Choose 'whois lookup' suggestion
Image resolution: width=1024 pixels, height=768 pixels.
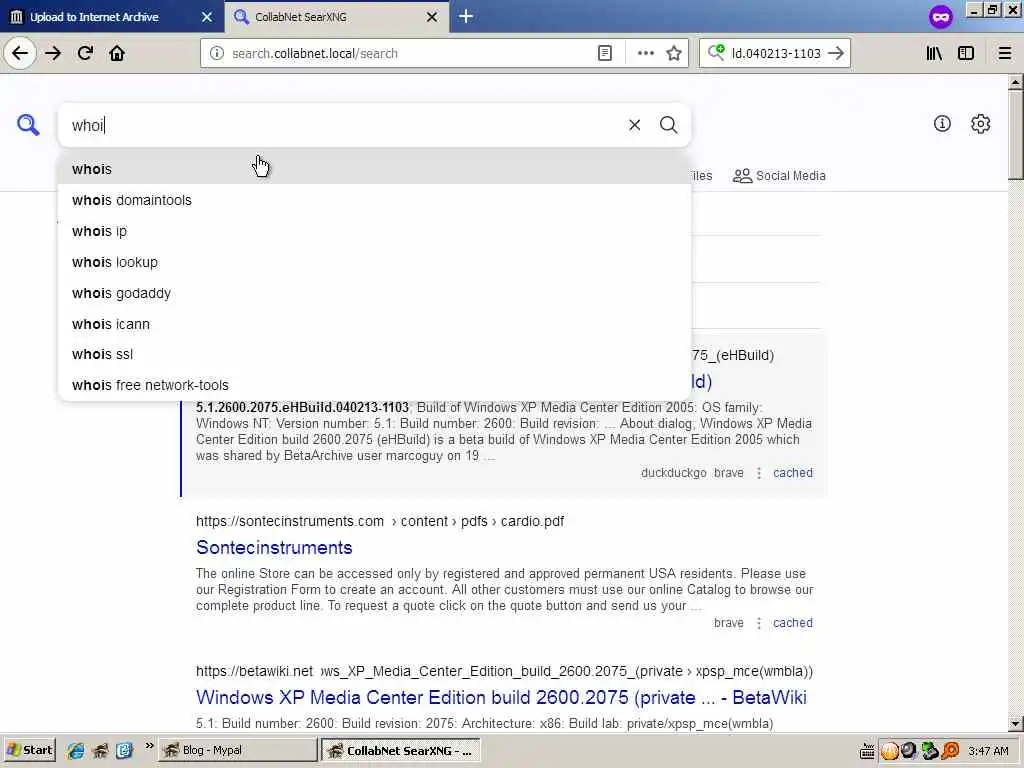pos(374,263)
